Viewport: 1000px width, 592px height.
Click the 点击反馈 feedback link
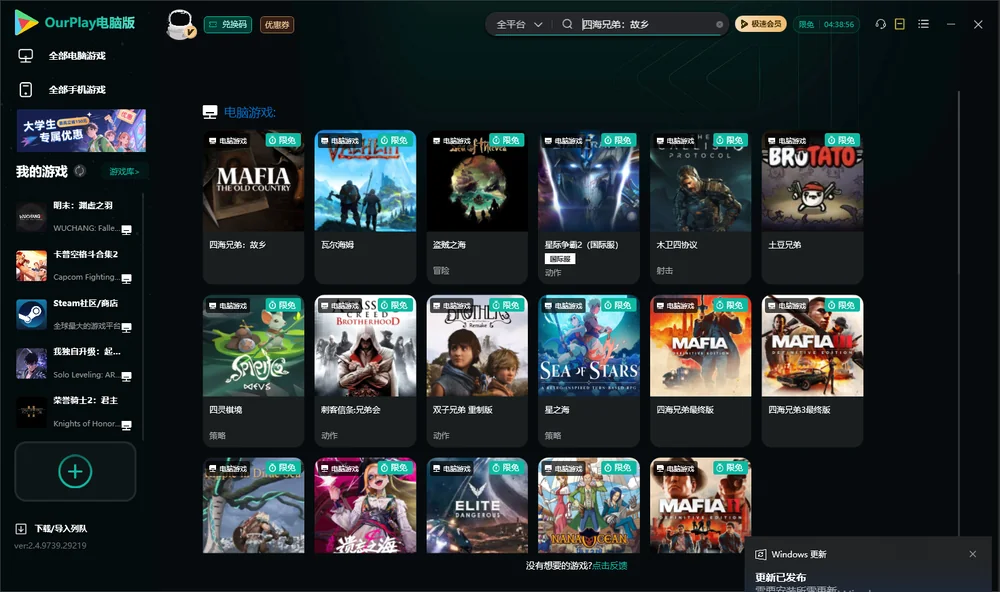[610, 565]
